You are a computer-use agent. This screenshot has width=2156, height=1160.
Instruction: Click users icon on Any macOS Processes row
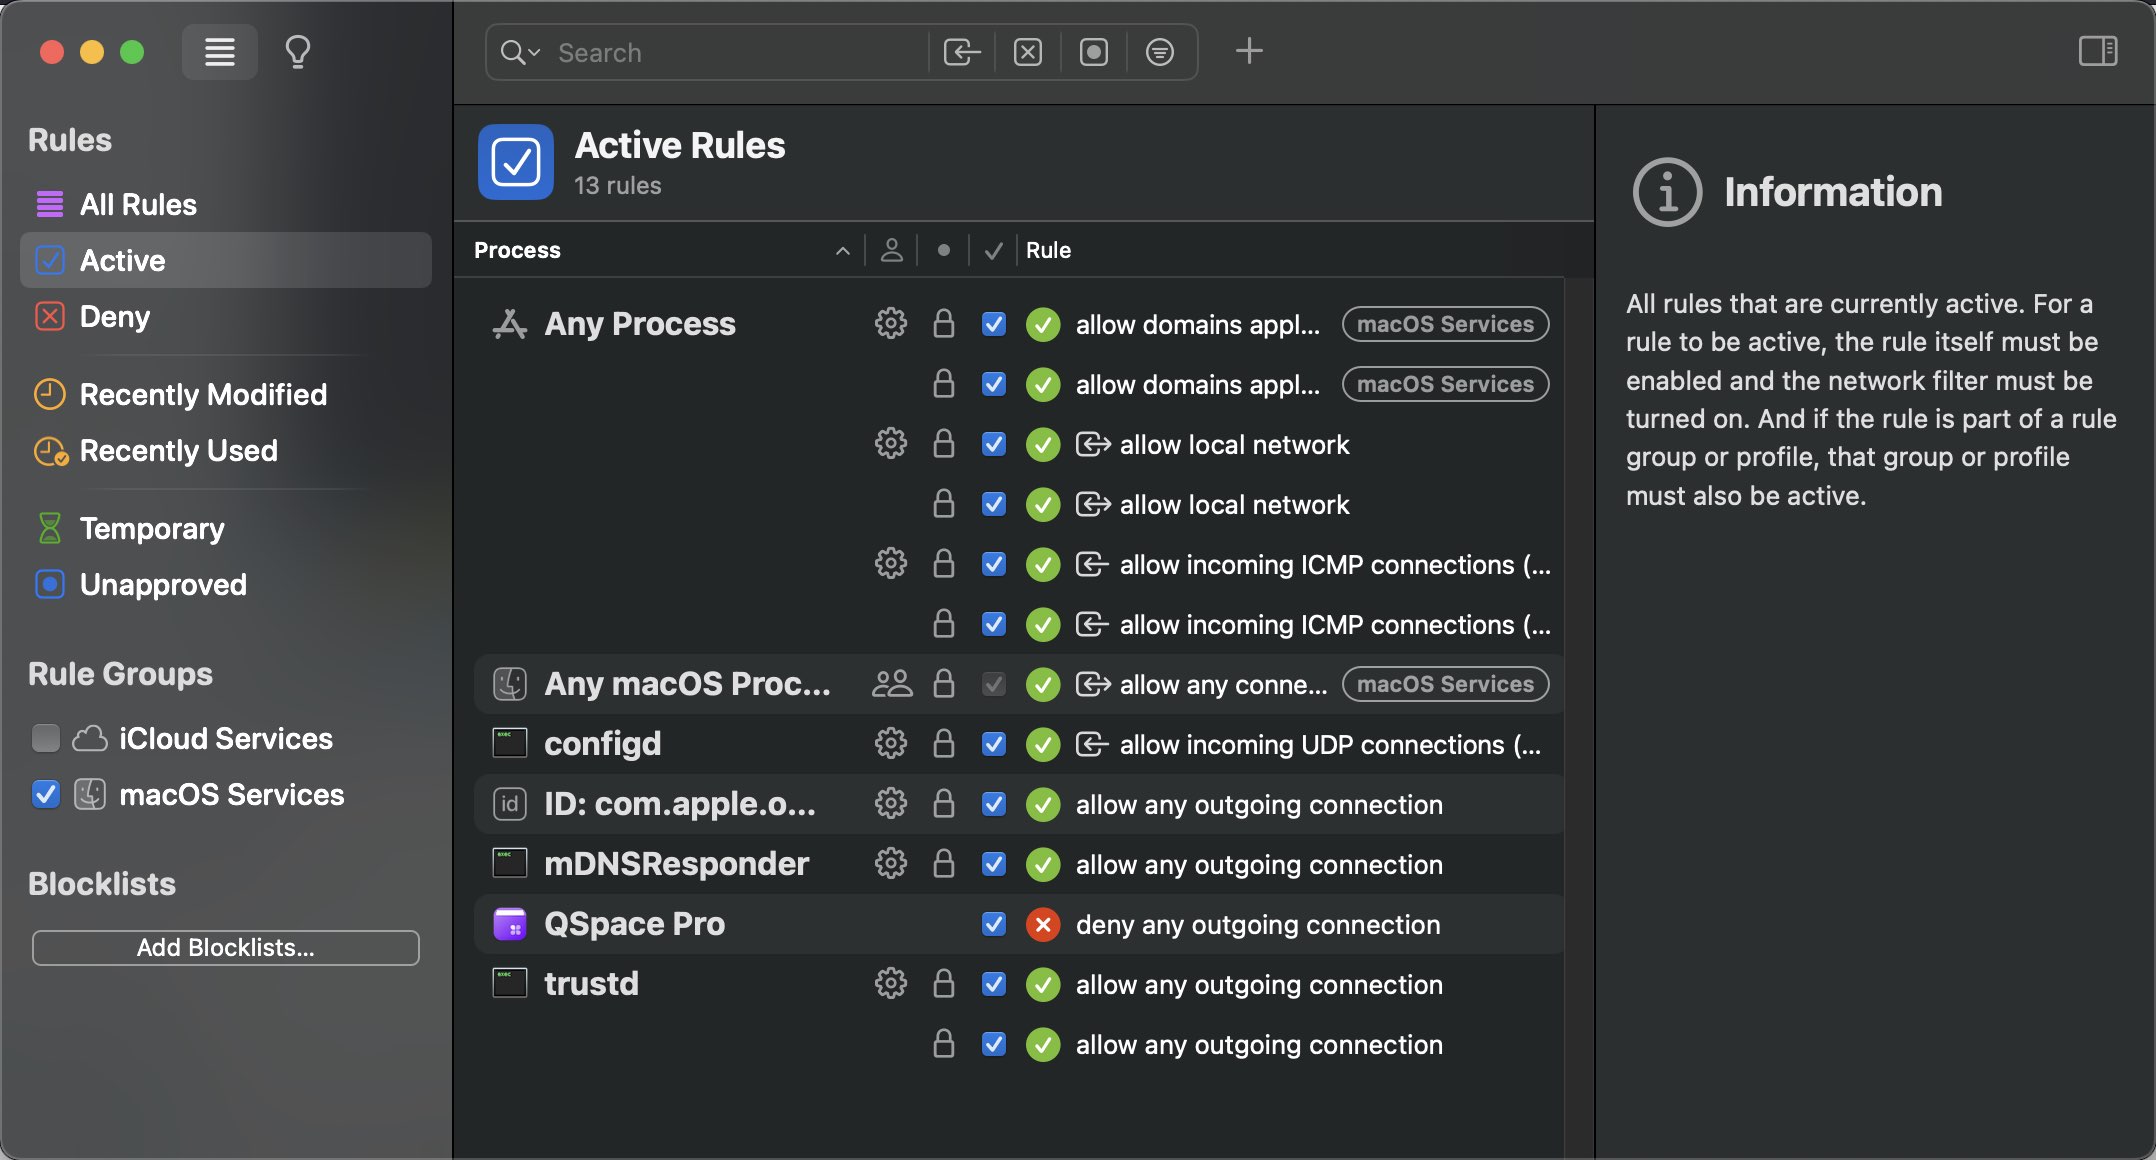(891, 683)
